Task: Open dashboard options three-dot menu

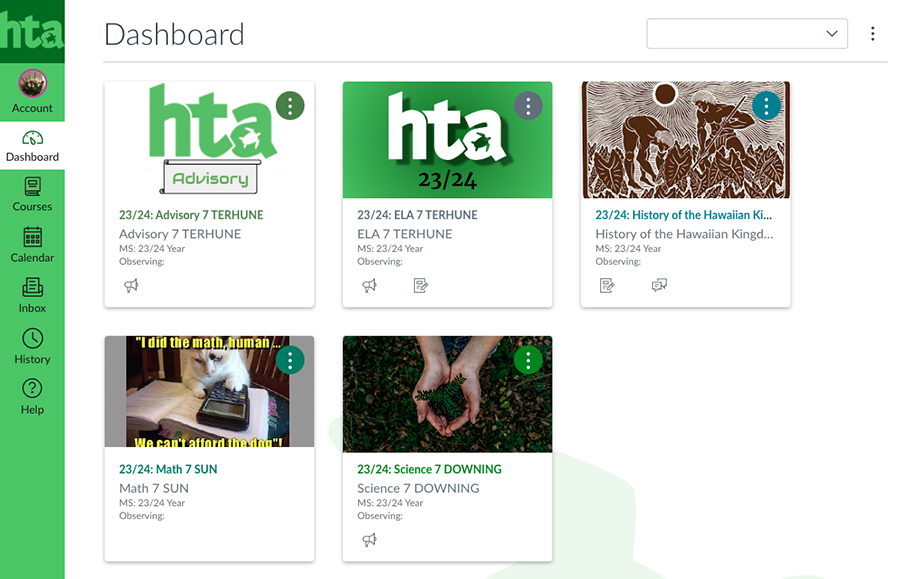Action: click(872, 34)
